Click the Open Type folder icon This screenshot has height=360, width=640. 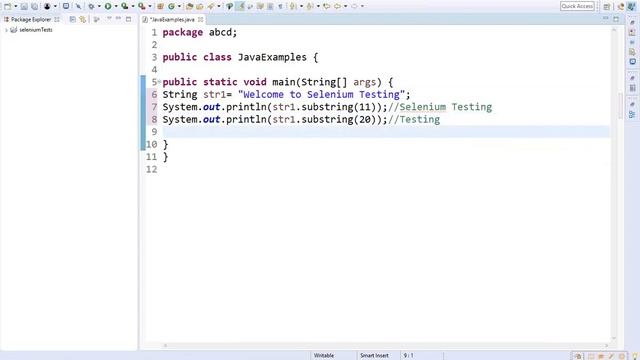(189, 6)
